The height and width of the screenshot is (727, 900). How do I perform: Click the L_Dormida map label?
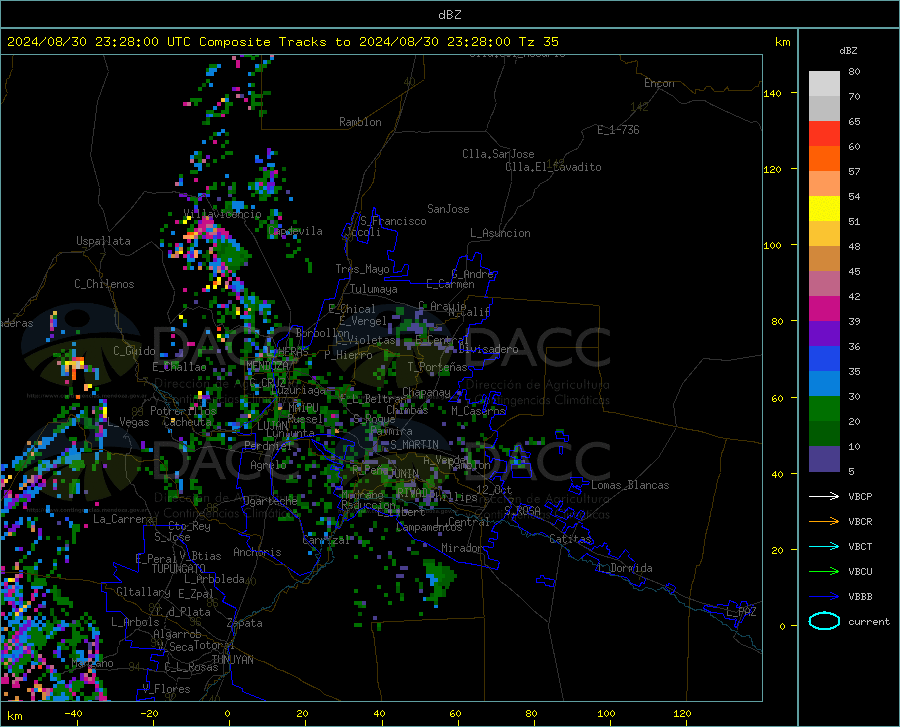point(624,568)
